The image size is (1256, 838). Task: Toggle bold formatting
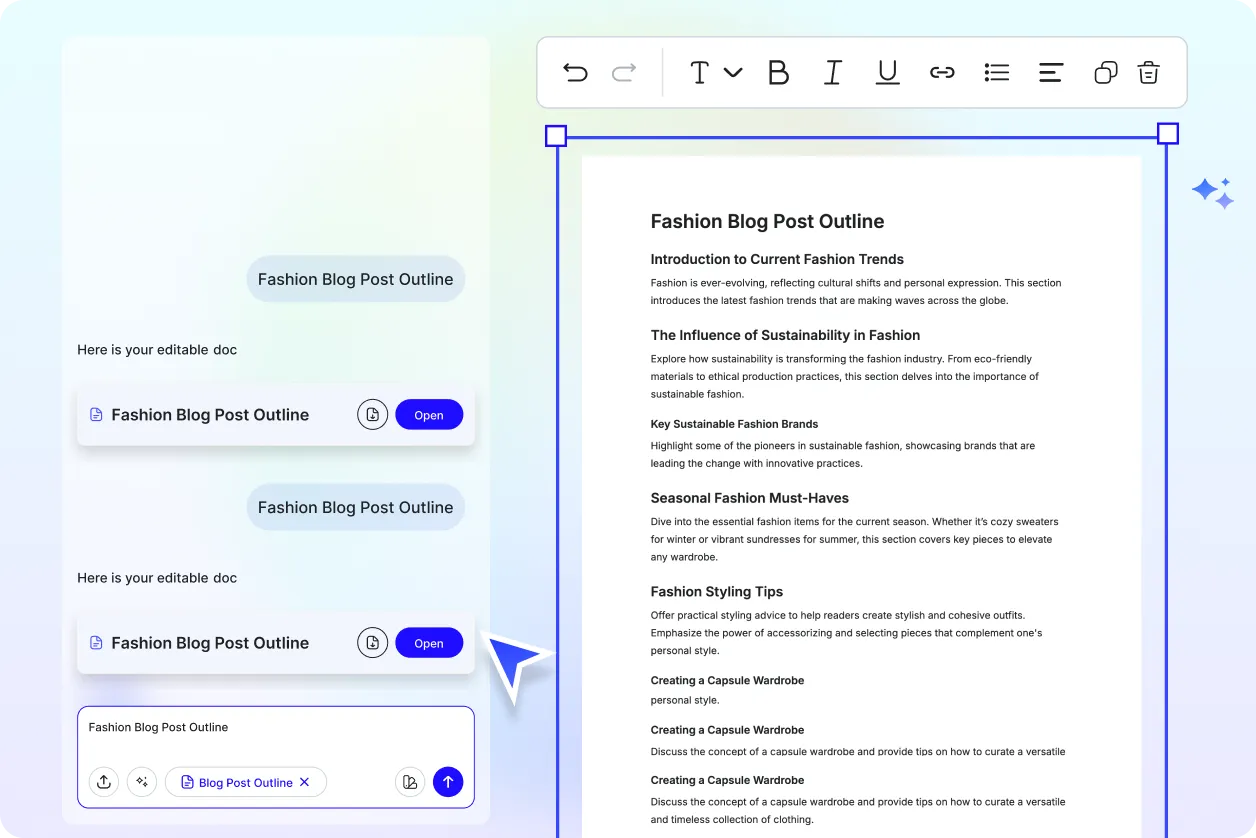coord(778,72)
